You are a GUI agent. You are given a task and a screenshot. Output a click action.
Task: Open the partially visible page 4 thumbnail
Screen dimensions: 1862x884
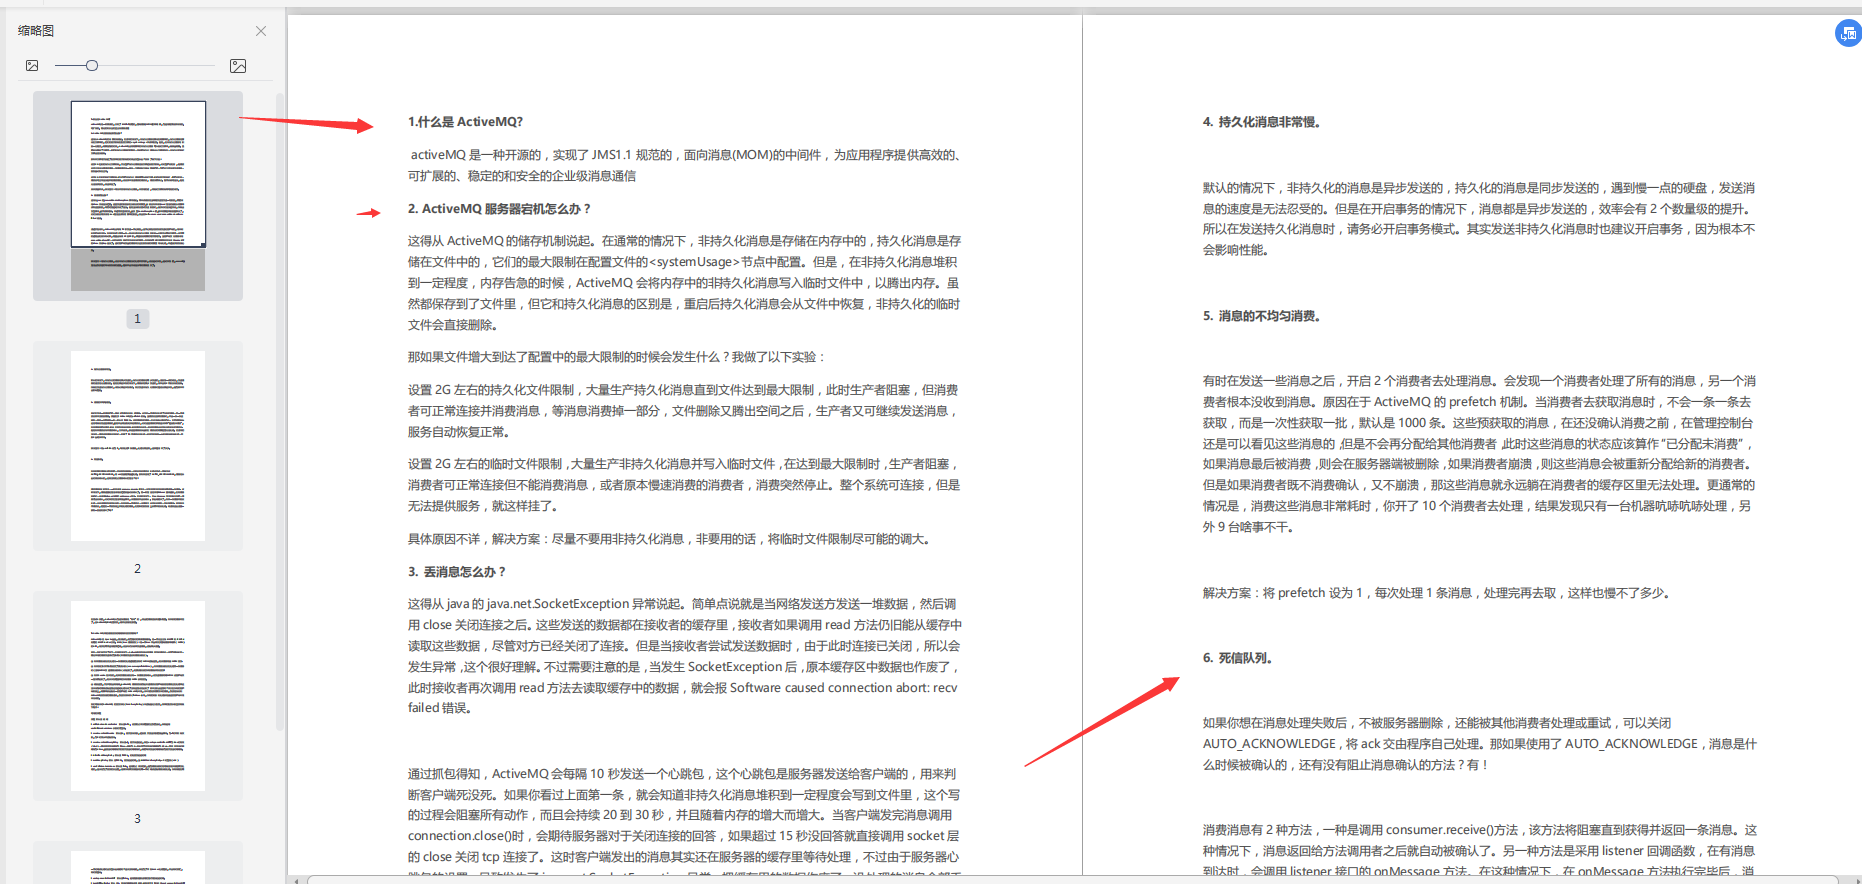coord(138,863)
